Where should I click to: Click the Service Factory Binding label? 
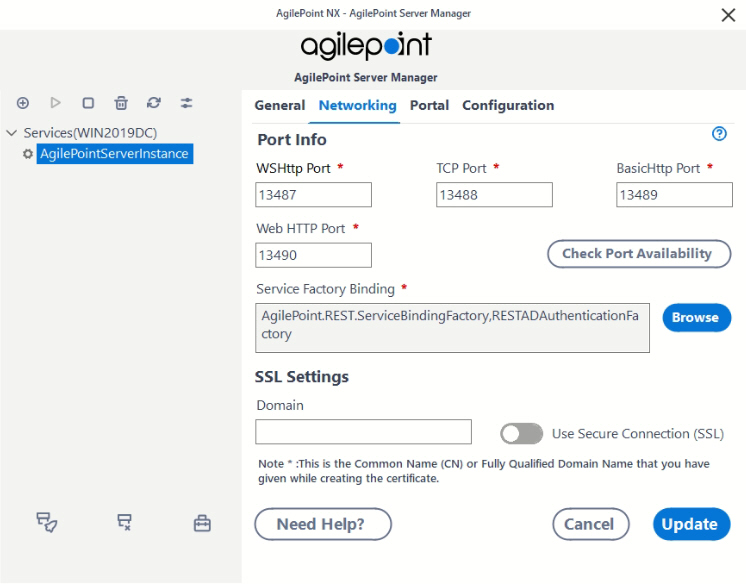pos(325,289)
